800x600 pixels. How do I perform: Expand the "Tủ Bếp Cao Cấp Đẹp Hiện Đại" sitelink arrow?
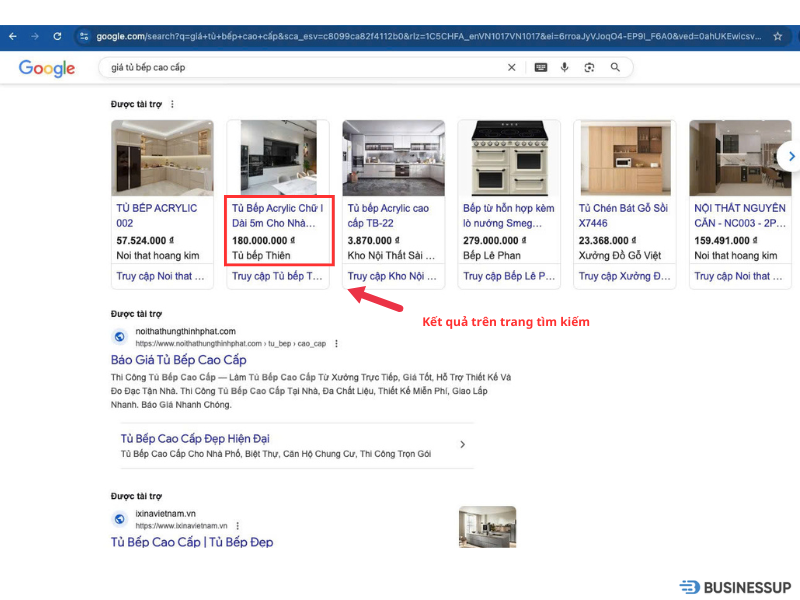(x=463, y=444)
